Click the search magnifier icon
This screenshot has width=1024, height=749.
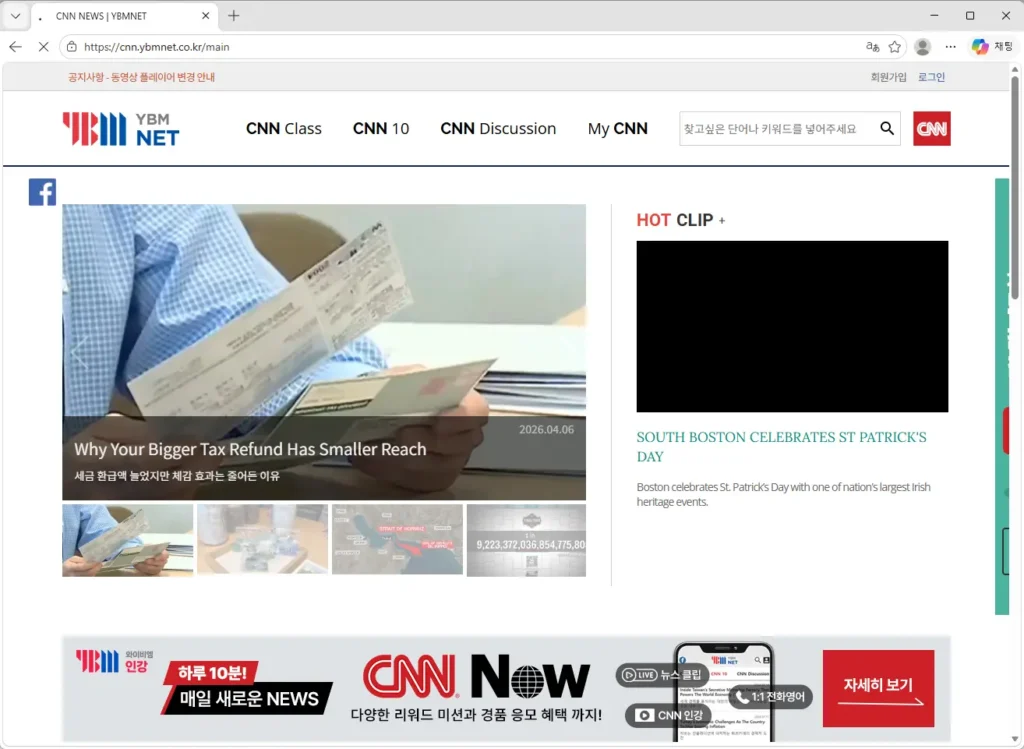(x=886, y=128)
